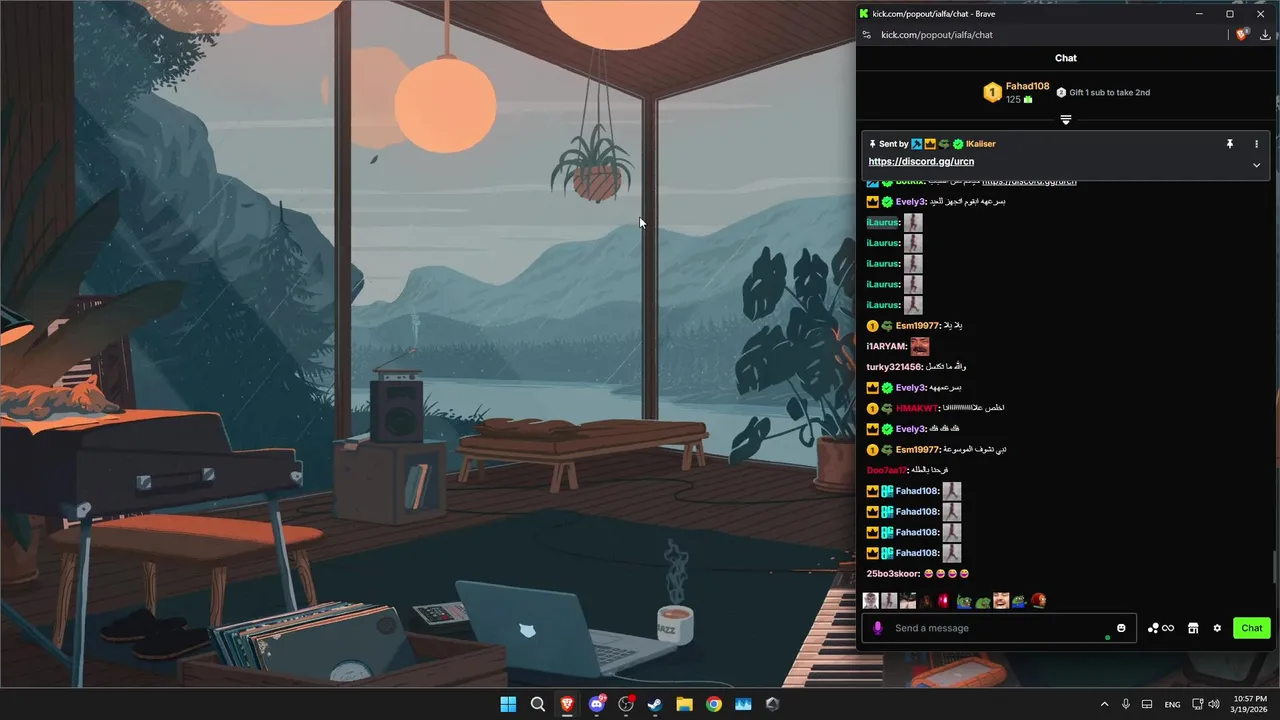The width and height of the screenshot is (1280, 720).
Task: Open site settings icon left of URL
Action: (867, 35)
